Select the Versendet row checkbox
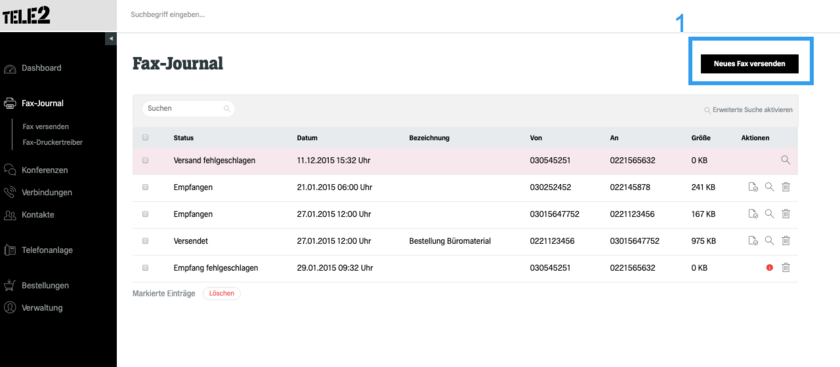Viewport: 840px width, 367px height. pyautogui.click(x=145, y=241)
